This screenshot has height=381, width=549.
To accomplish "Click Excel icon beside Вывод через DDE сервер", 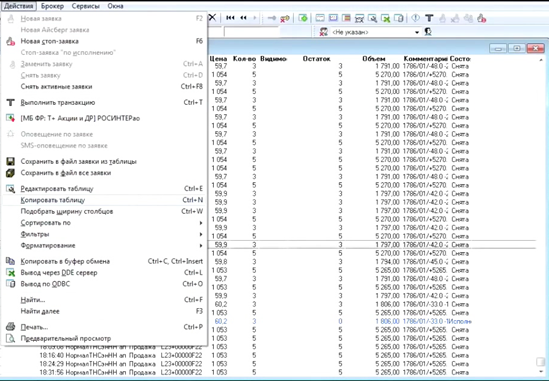I will coord(11,272).
